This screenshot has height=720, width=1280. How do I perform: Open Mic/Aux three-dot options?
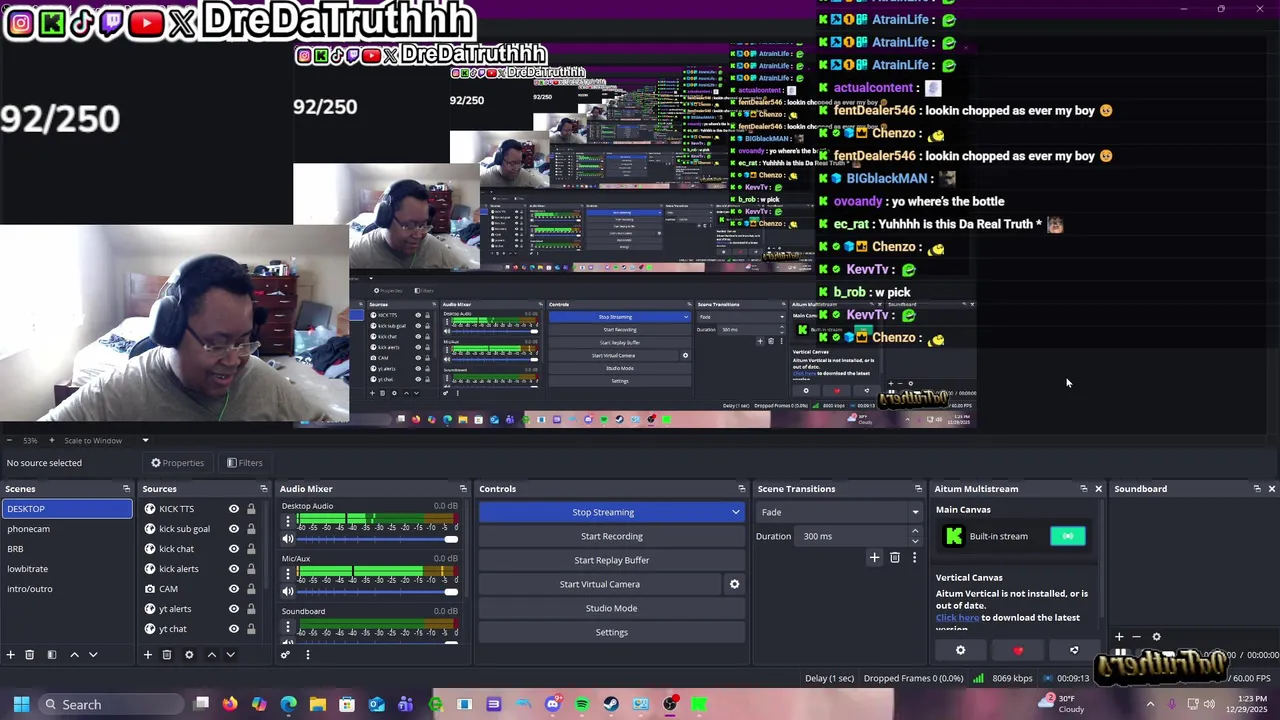pos(289,574)
